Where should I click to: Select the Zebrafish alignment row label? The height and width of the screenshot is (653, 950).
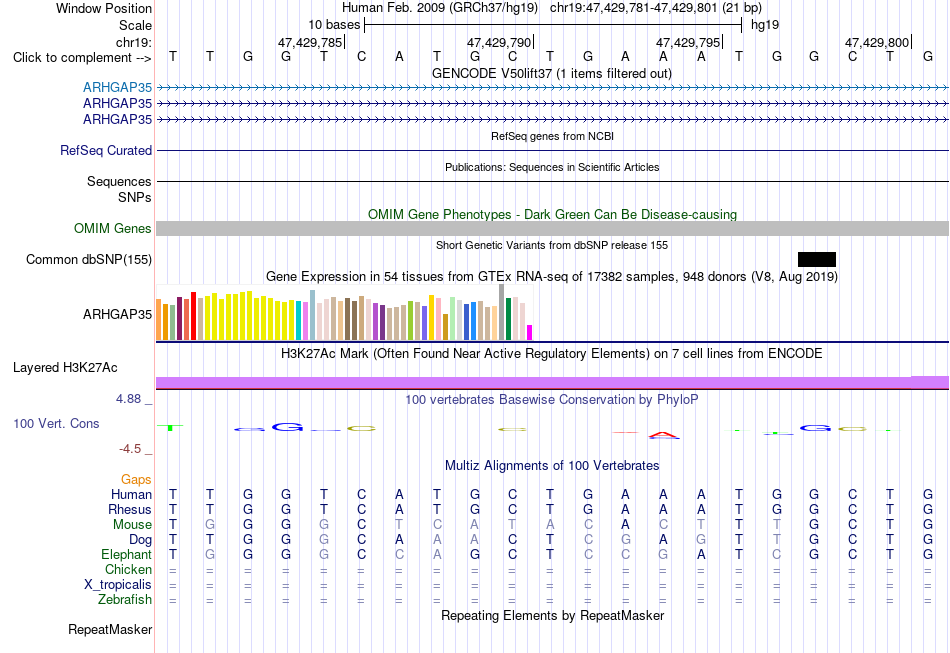point(125,599)
